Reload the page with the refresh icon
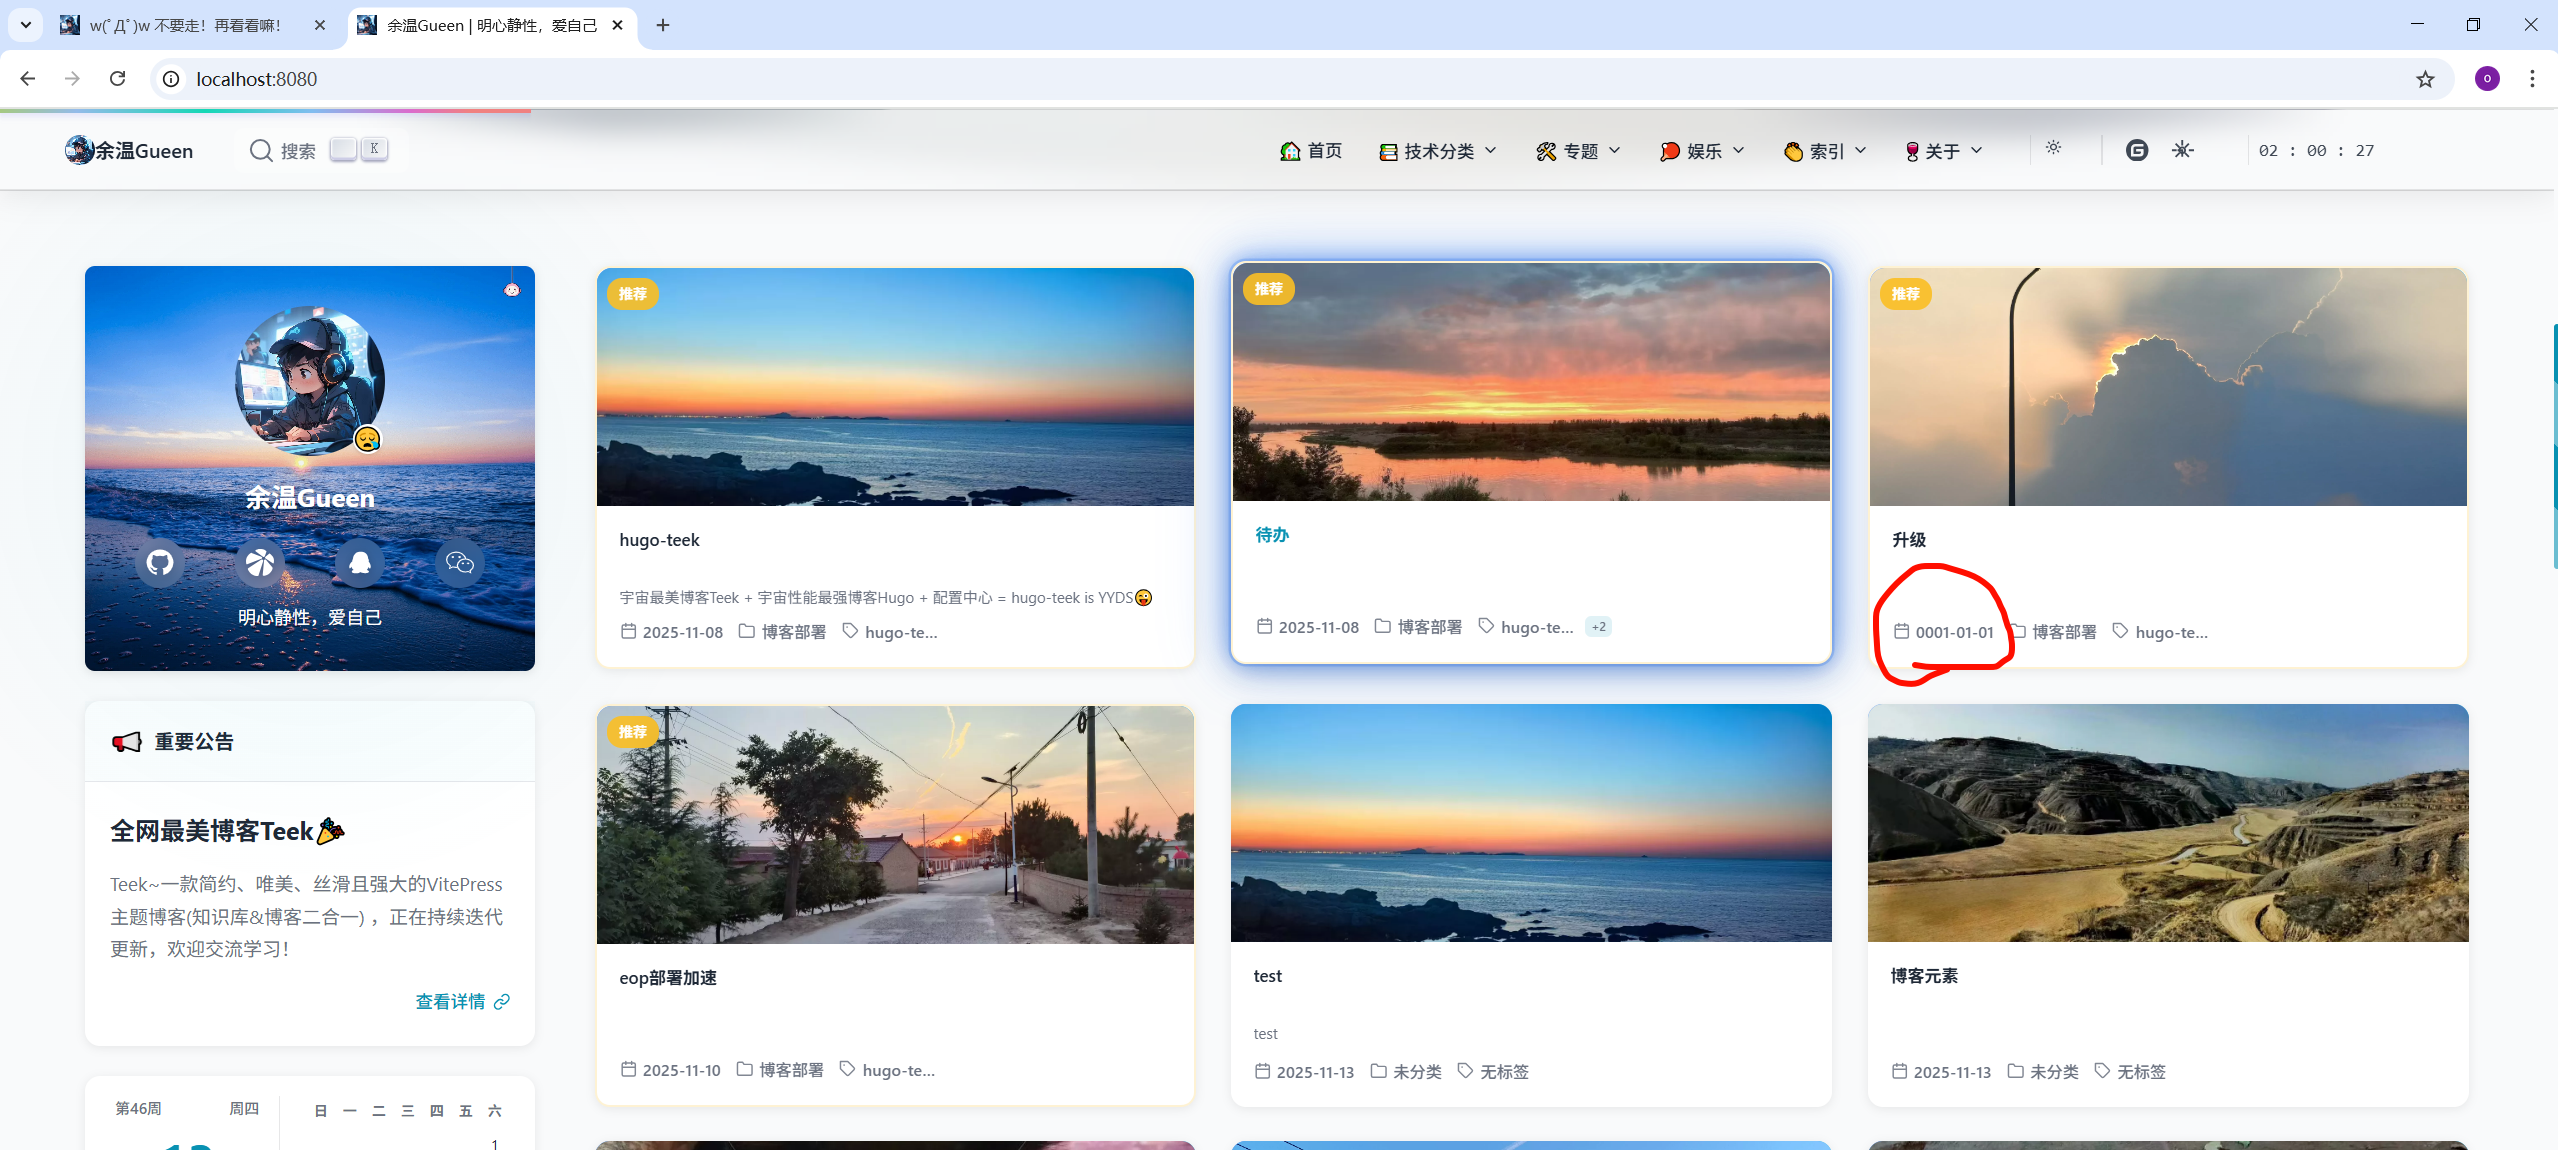The width and height of the screenshot is (2558, 1150). (x=117, y=79)
